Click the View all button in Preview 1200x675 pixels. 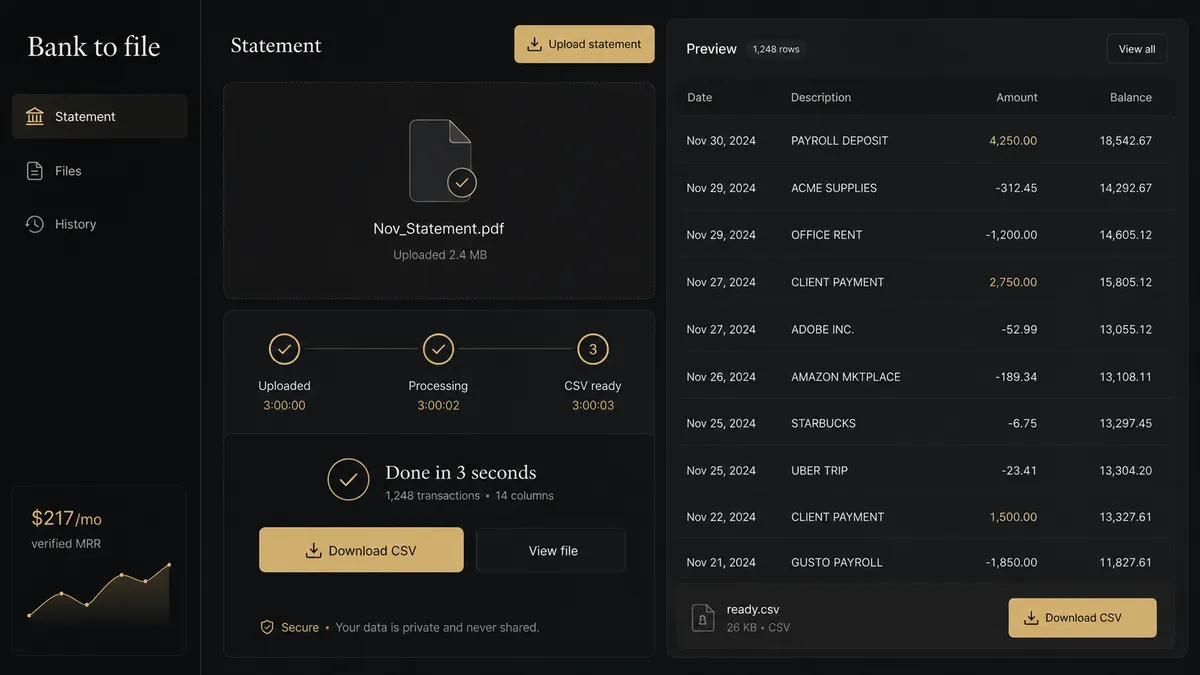1137,49
